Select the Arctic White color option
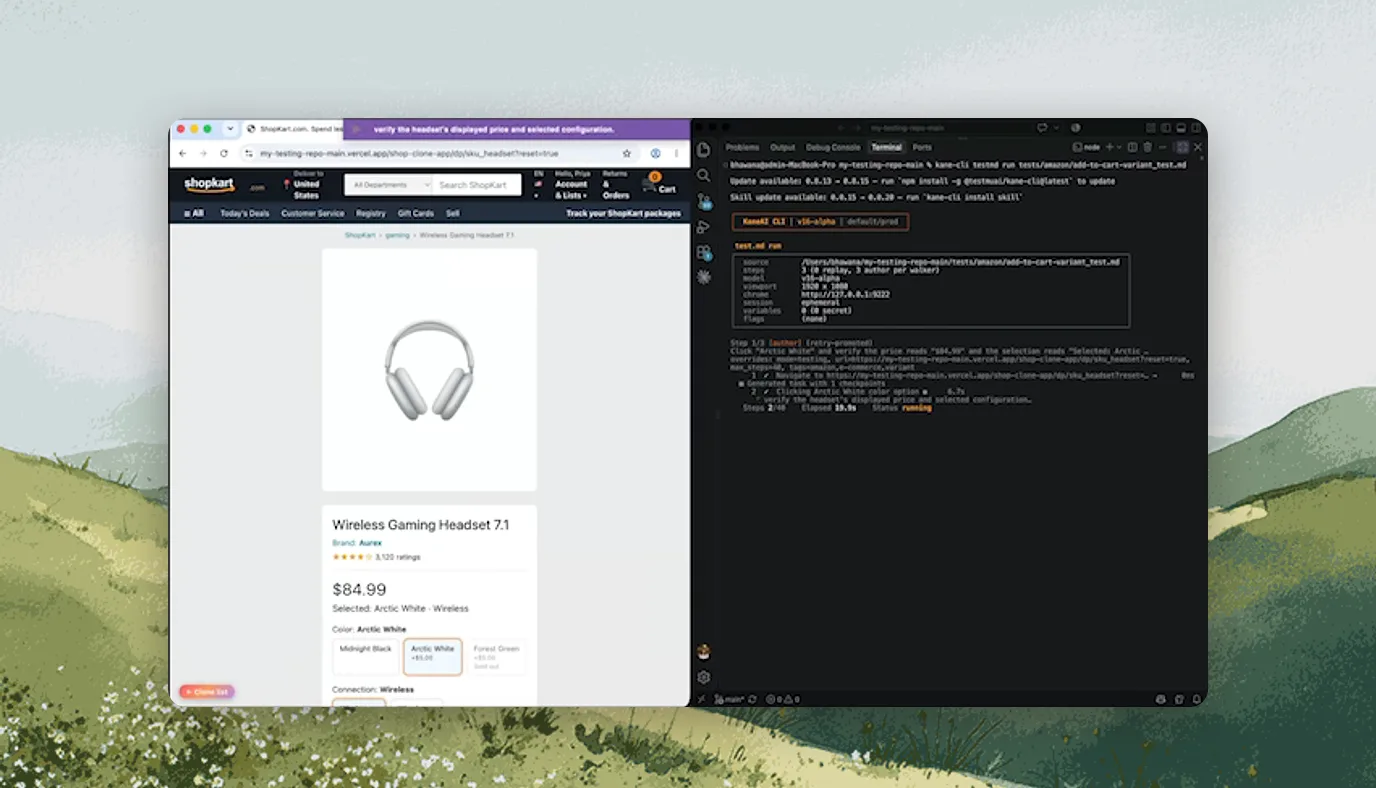 tap(432, 656)
